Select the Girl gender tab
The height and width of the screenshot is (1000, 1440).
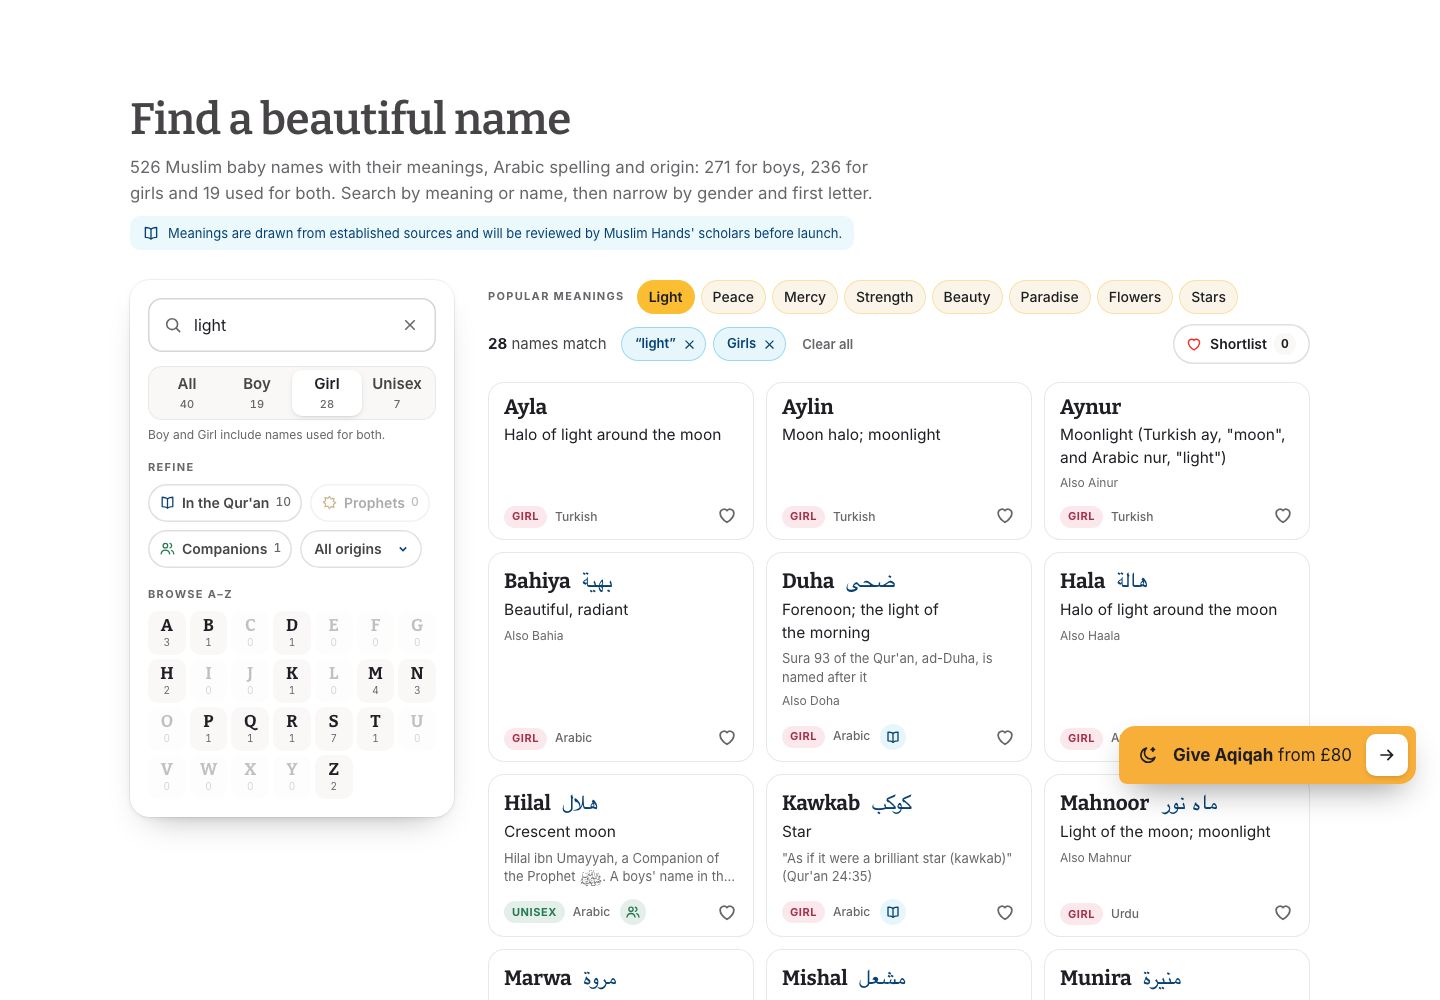pos(327,393)
